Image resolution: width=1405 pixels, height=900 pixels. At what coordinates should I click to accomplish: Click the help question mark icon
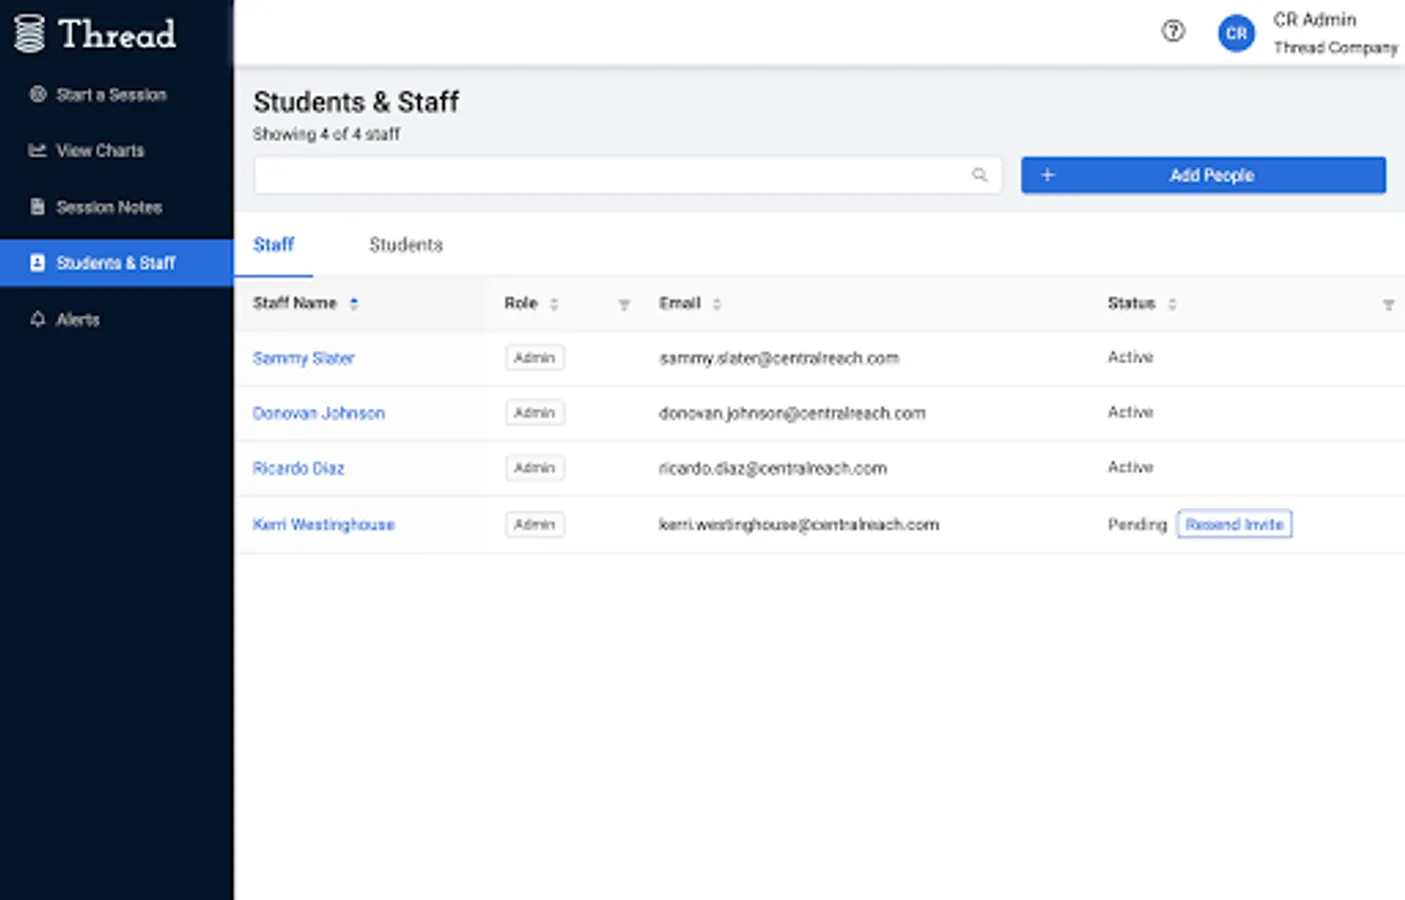pos(1173,31)
